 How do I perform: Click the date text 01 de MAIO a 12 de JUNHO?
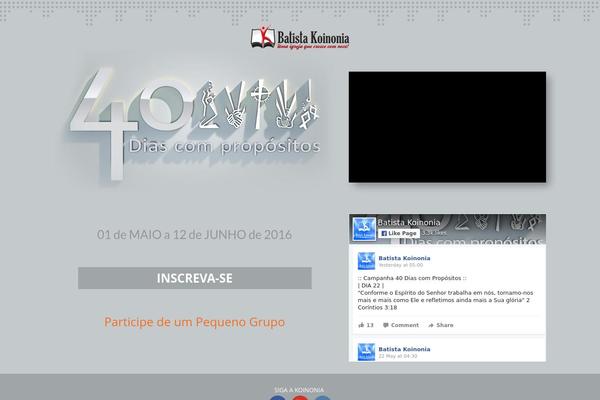(194, 234)
